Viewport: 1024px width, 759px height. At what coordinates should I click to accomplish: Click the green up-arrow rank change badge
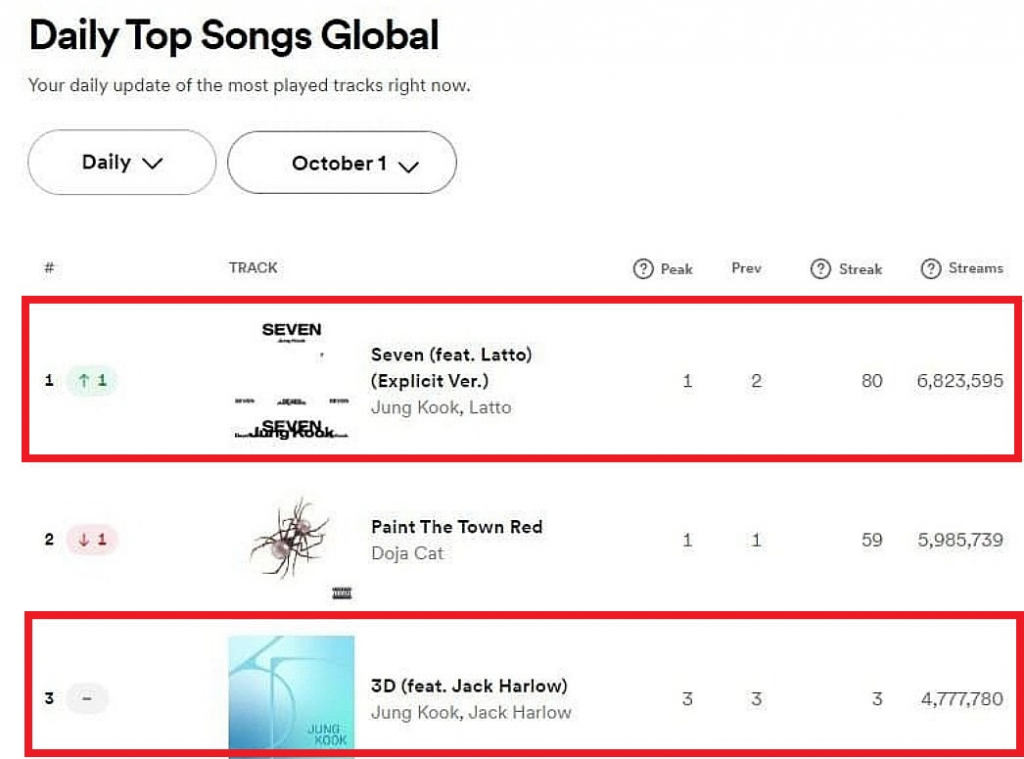(92, 380)
